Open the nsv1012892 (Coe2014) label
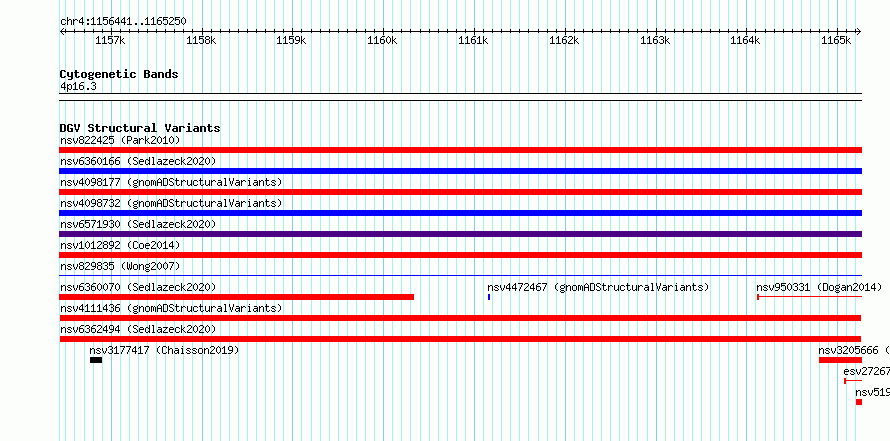Screen dimensions: 890x441 [120, 245]
